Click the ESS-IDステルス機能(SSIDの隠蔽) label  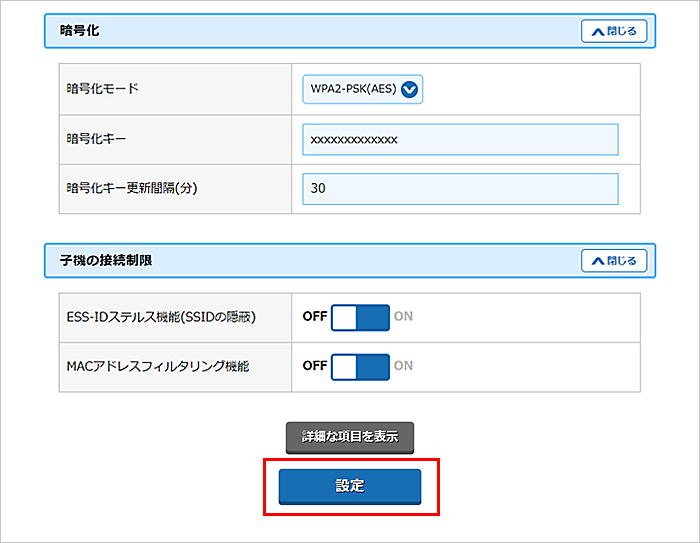(161, 317)
